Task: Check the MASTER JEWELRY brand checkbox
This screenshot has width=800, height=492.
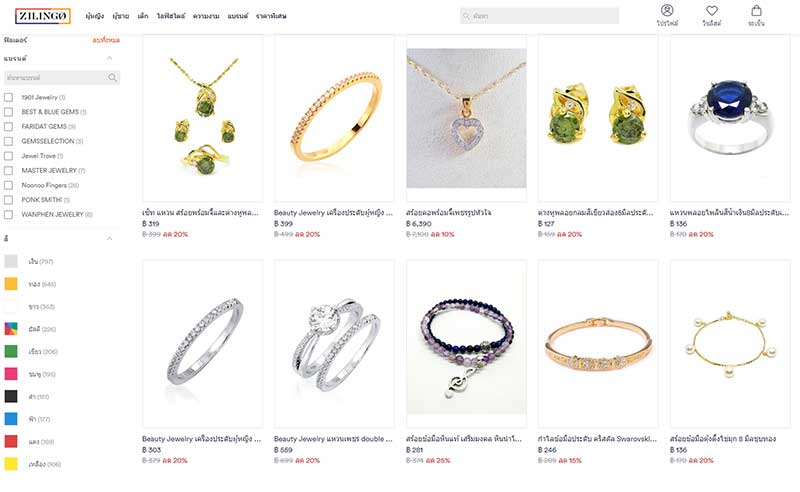Action: point(8,170)
